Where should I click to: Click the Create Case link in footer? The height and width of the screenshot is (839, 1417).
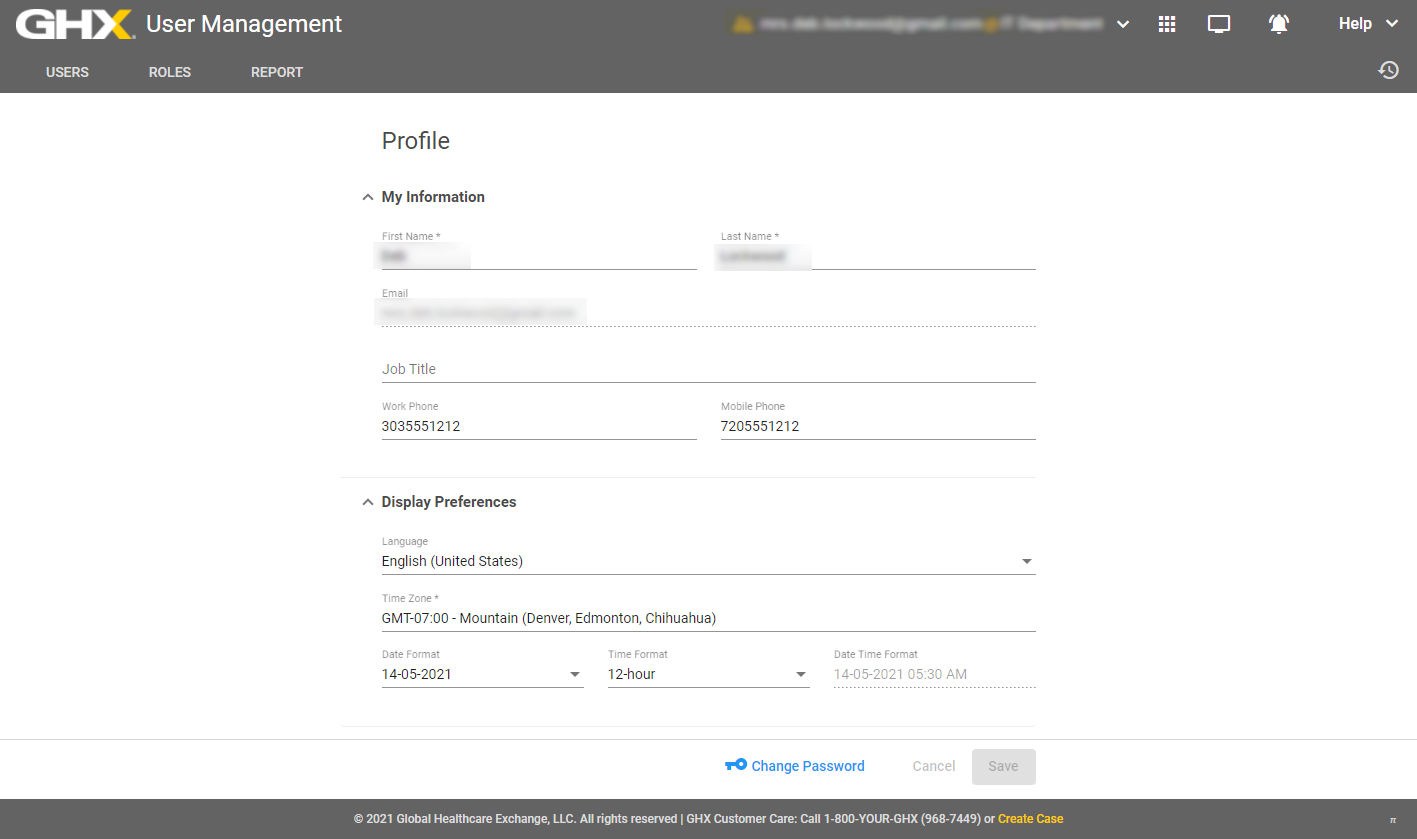click(x=1030, y=819)
